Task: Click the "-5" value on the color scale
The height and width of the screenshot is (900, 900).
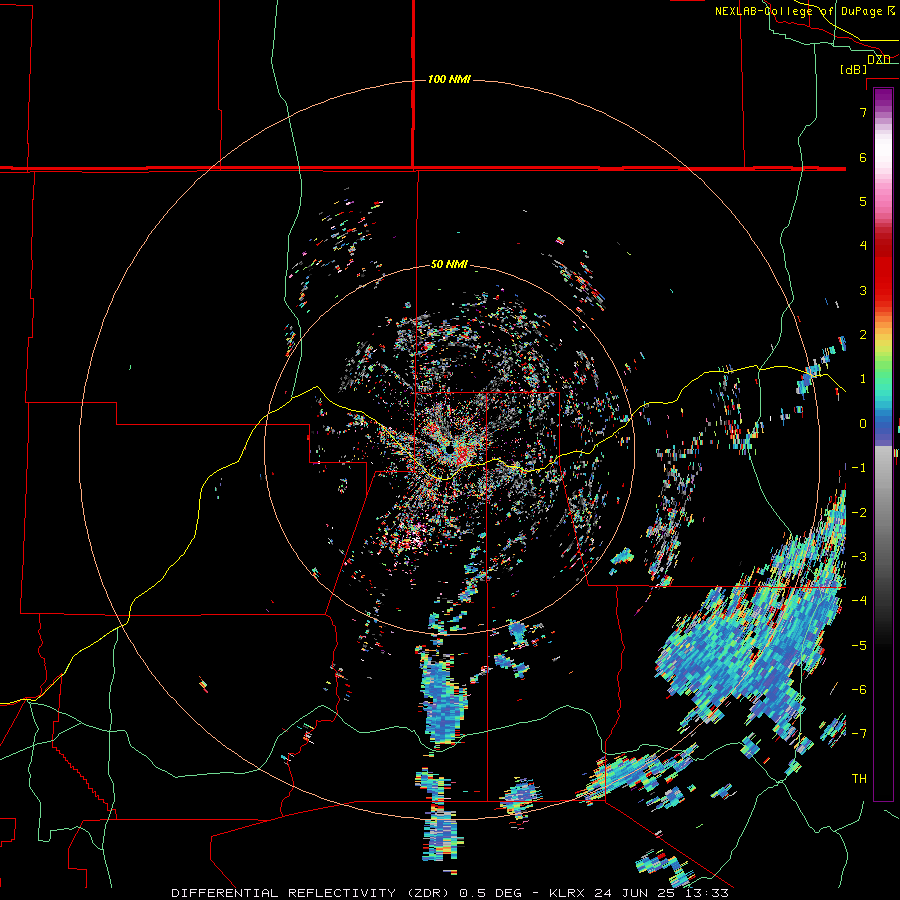Action: 859,645
